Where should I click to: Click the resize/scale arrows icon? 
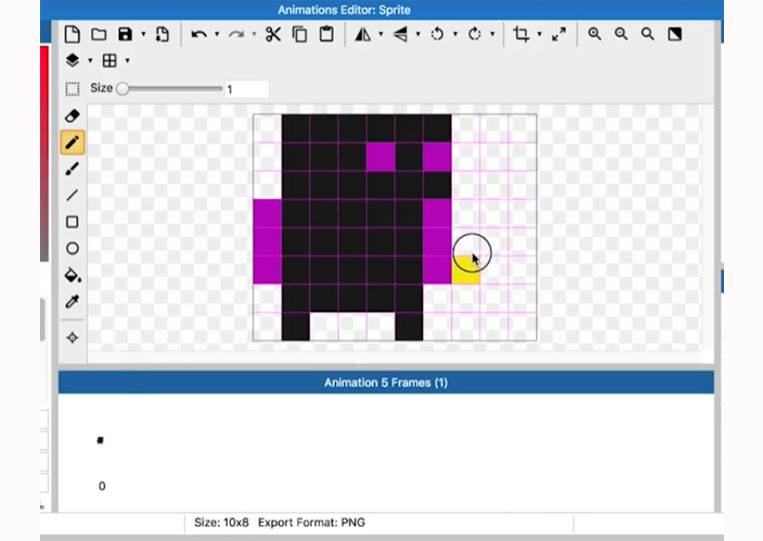tap(559, 34)
